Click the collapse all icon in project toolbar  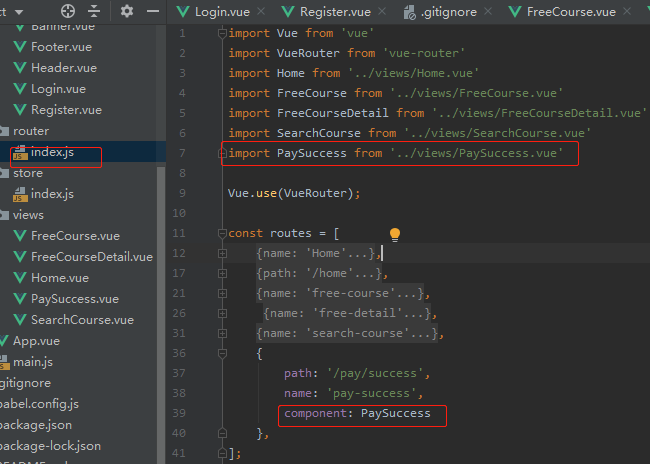[94, 11]
